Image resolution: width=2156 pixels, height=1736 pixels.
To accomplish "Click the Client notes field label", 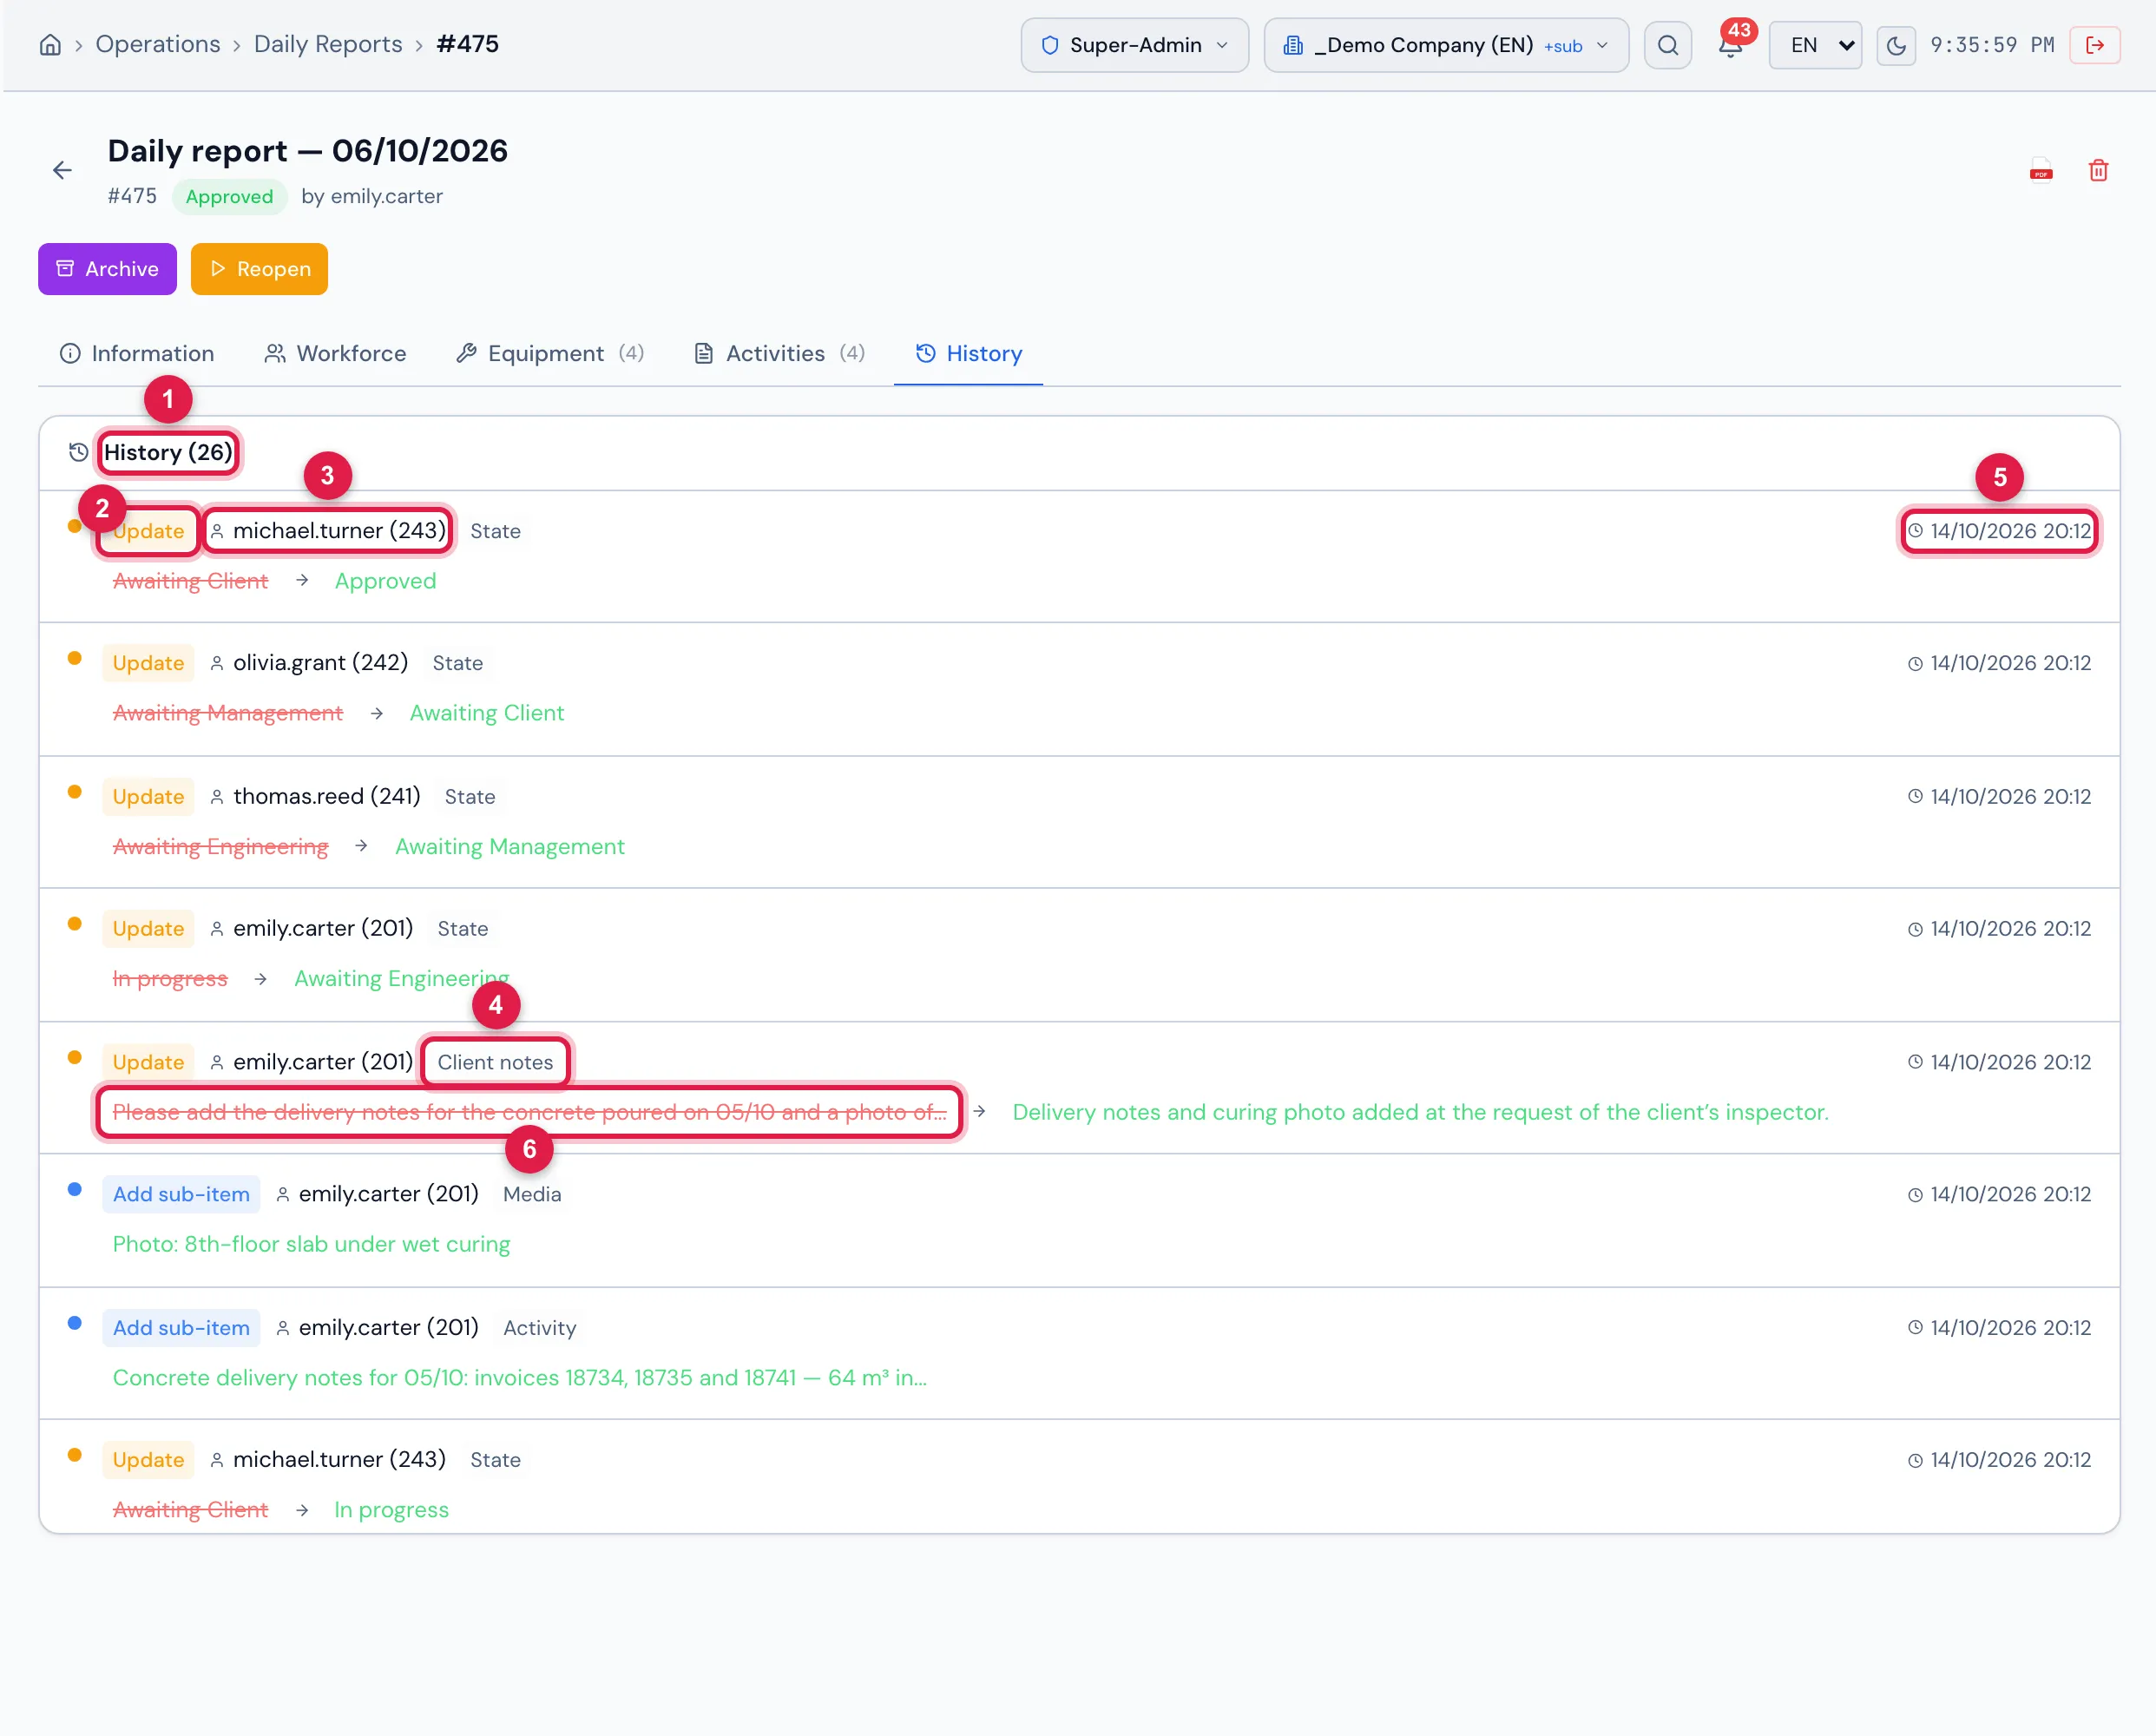I will (x=495, y=1062).
